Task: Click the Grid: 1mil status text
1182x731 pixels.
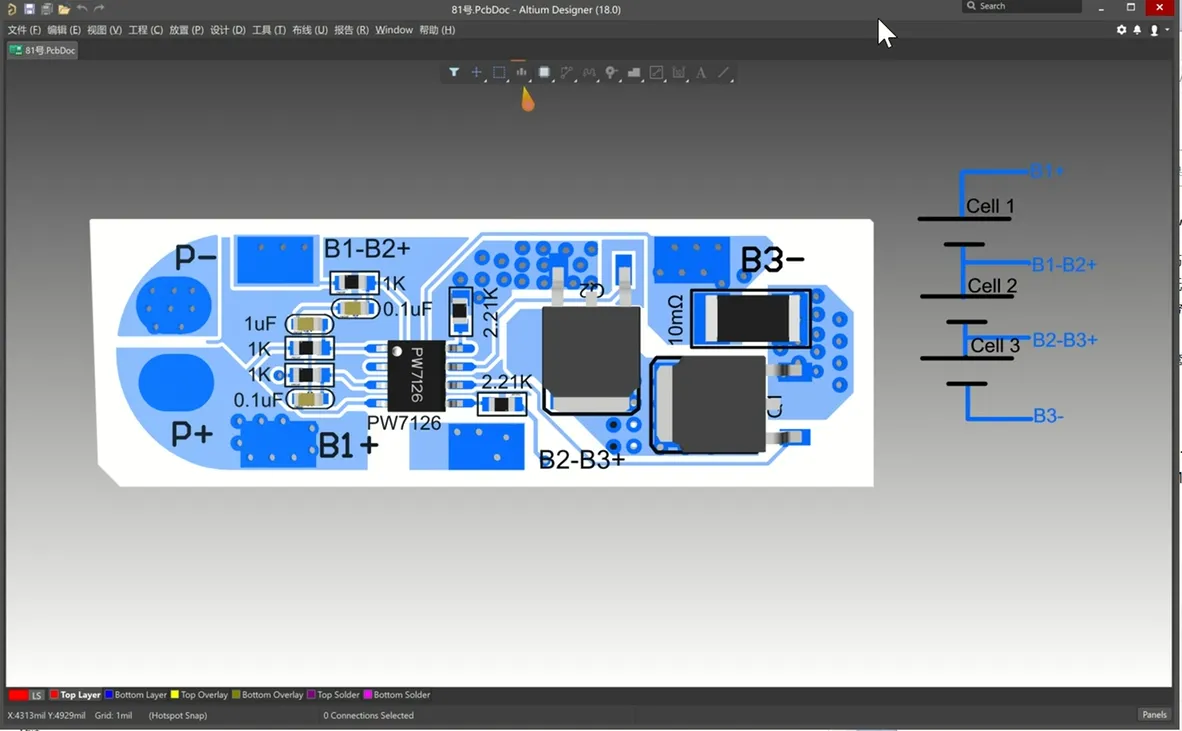Action: click(x=113, y=715)
